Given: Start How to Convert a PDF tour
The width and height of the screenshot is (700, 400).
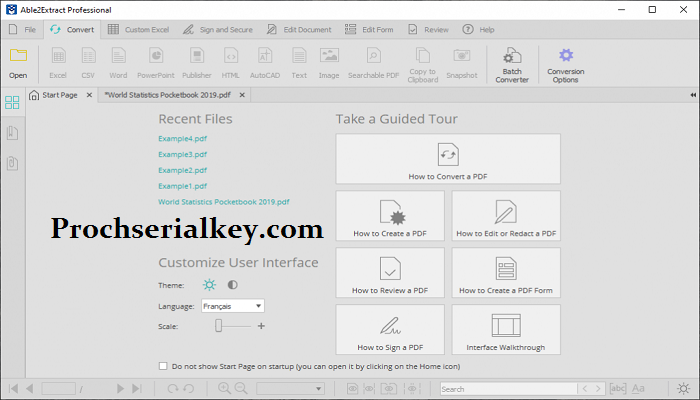Looking at the screenshot, I should [x=448, y=159].
